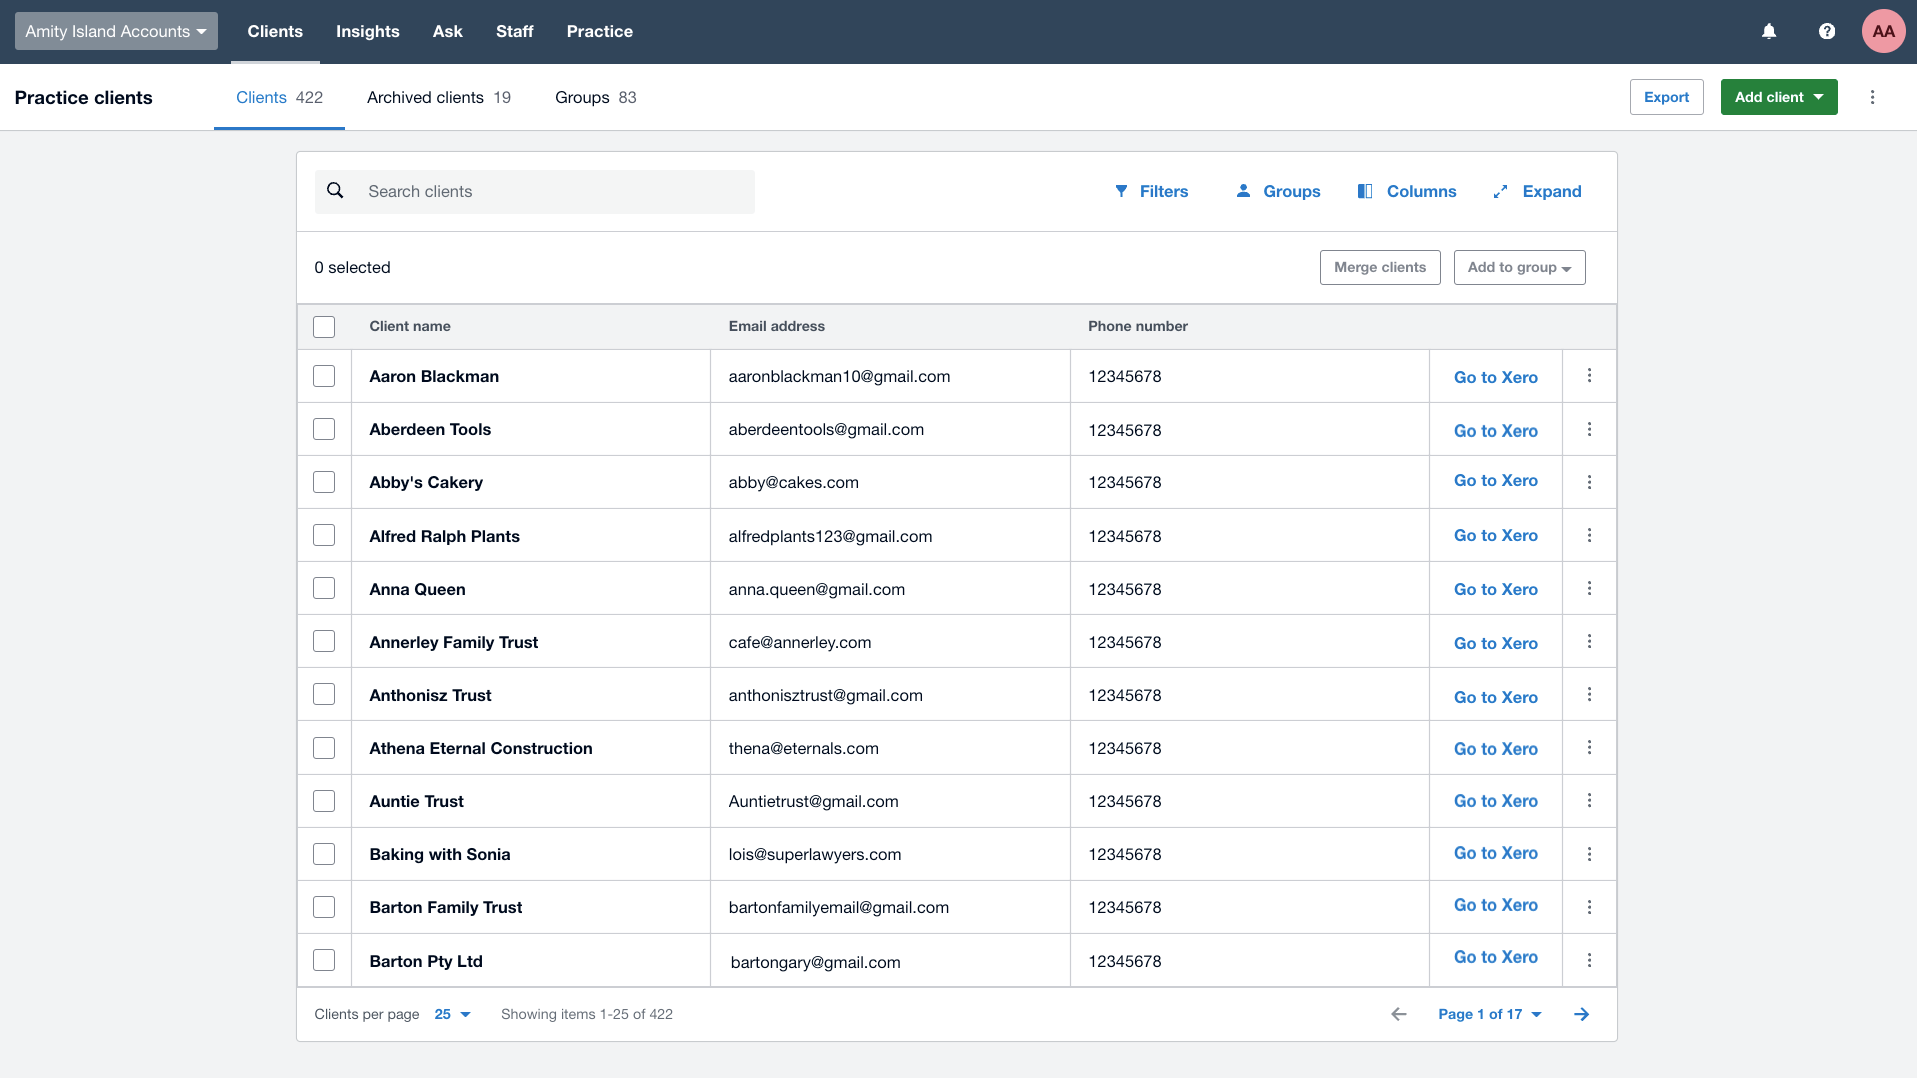The width and height of the screenshot is (1920, 1080).
Task: Open the notification bell
Action: 1769,31
